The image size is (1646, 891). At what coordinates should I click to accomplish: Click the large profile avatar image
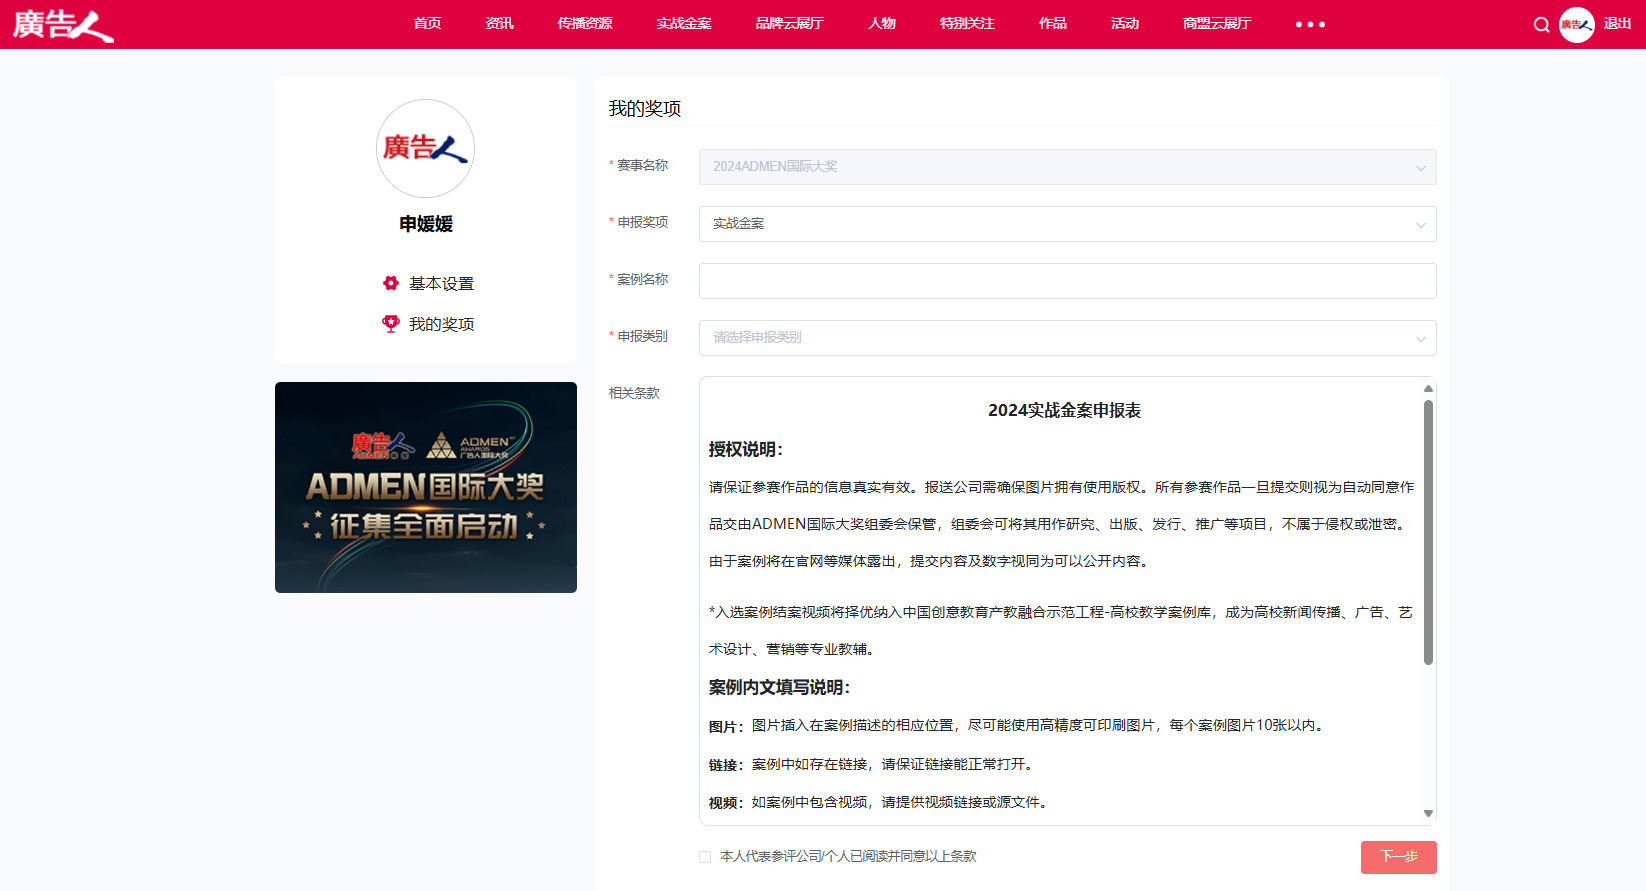(x=425, y=148)
